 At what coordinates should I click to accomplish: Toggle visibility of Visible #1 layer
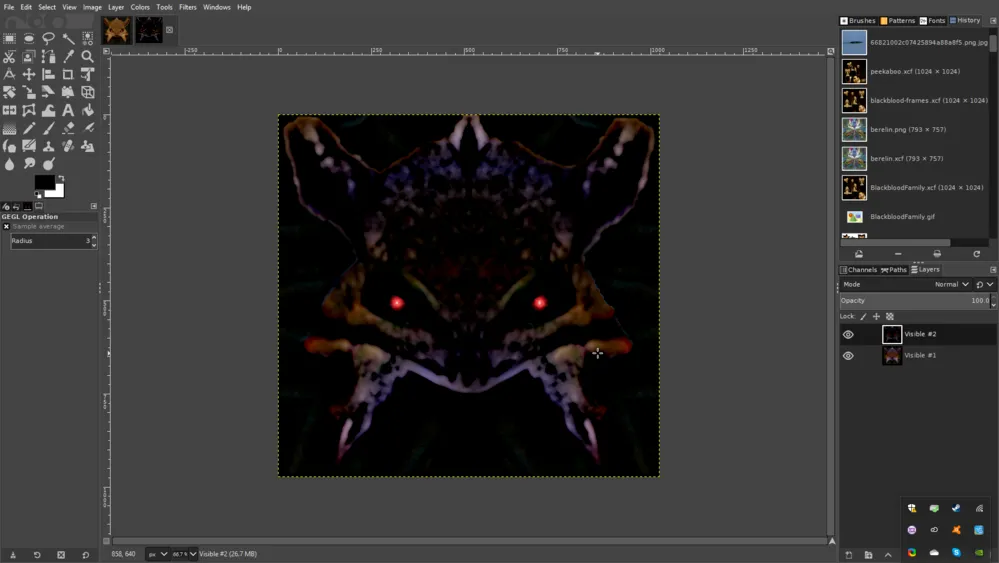[848, 355]
